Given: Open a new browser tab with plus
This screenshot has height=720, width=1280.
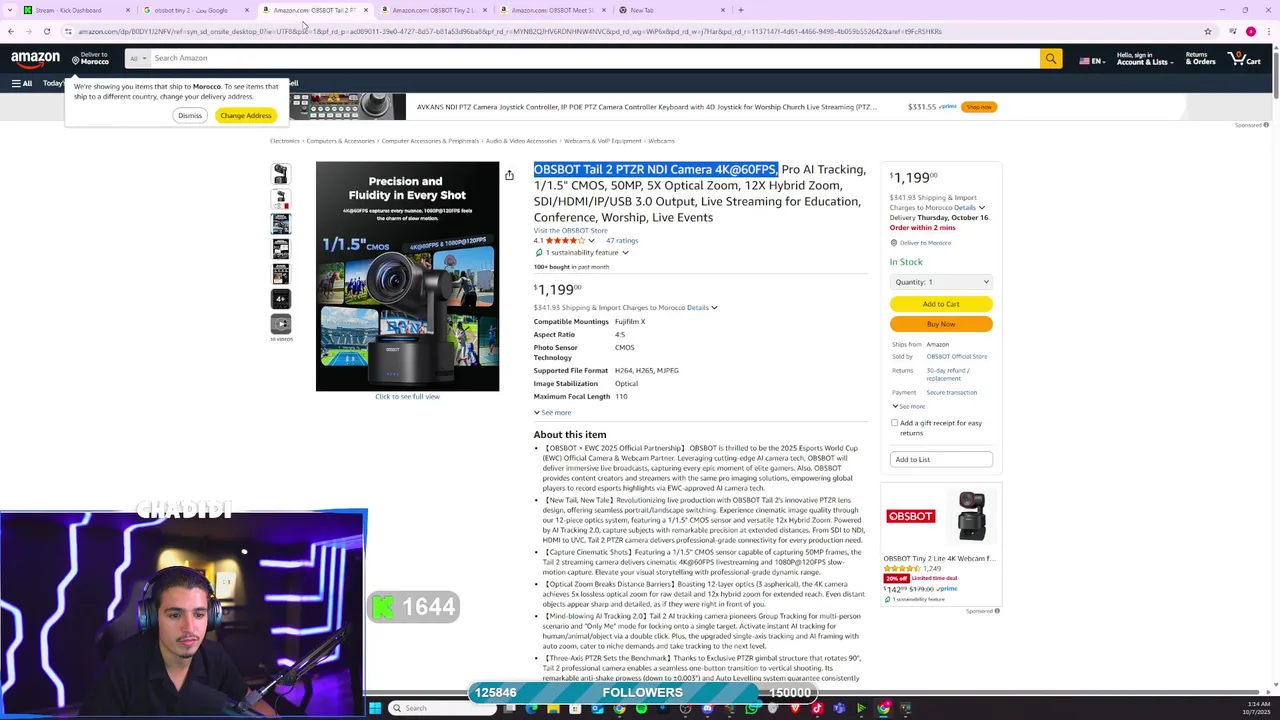Looking at the screenshot, I should click(740, 10).
